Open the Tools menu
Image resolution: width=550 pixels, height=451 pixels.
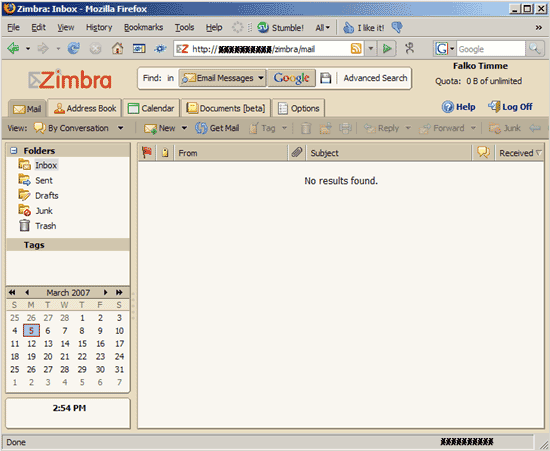pyautogui.click(x=185, y=27)
